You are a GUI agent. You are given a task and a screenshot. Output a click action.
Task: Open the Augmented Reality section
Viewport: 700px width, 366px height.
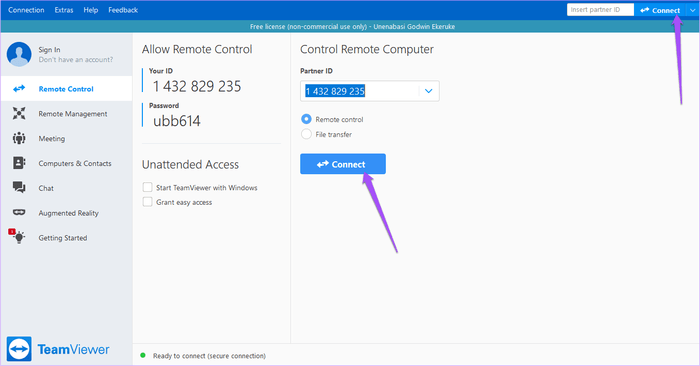pos(67,212)
